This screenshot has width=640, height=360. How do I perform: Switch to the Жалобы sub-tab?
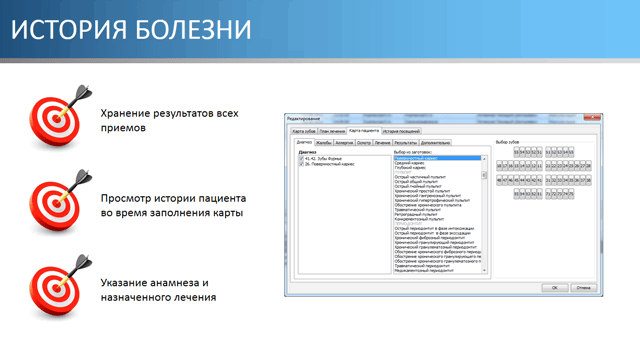(x=324, y=143)
